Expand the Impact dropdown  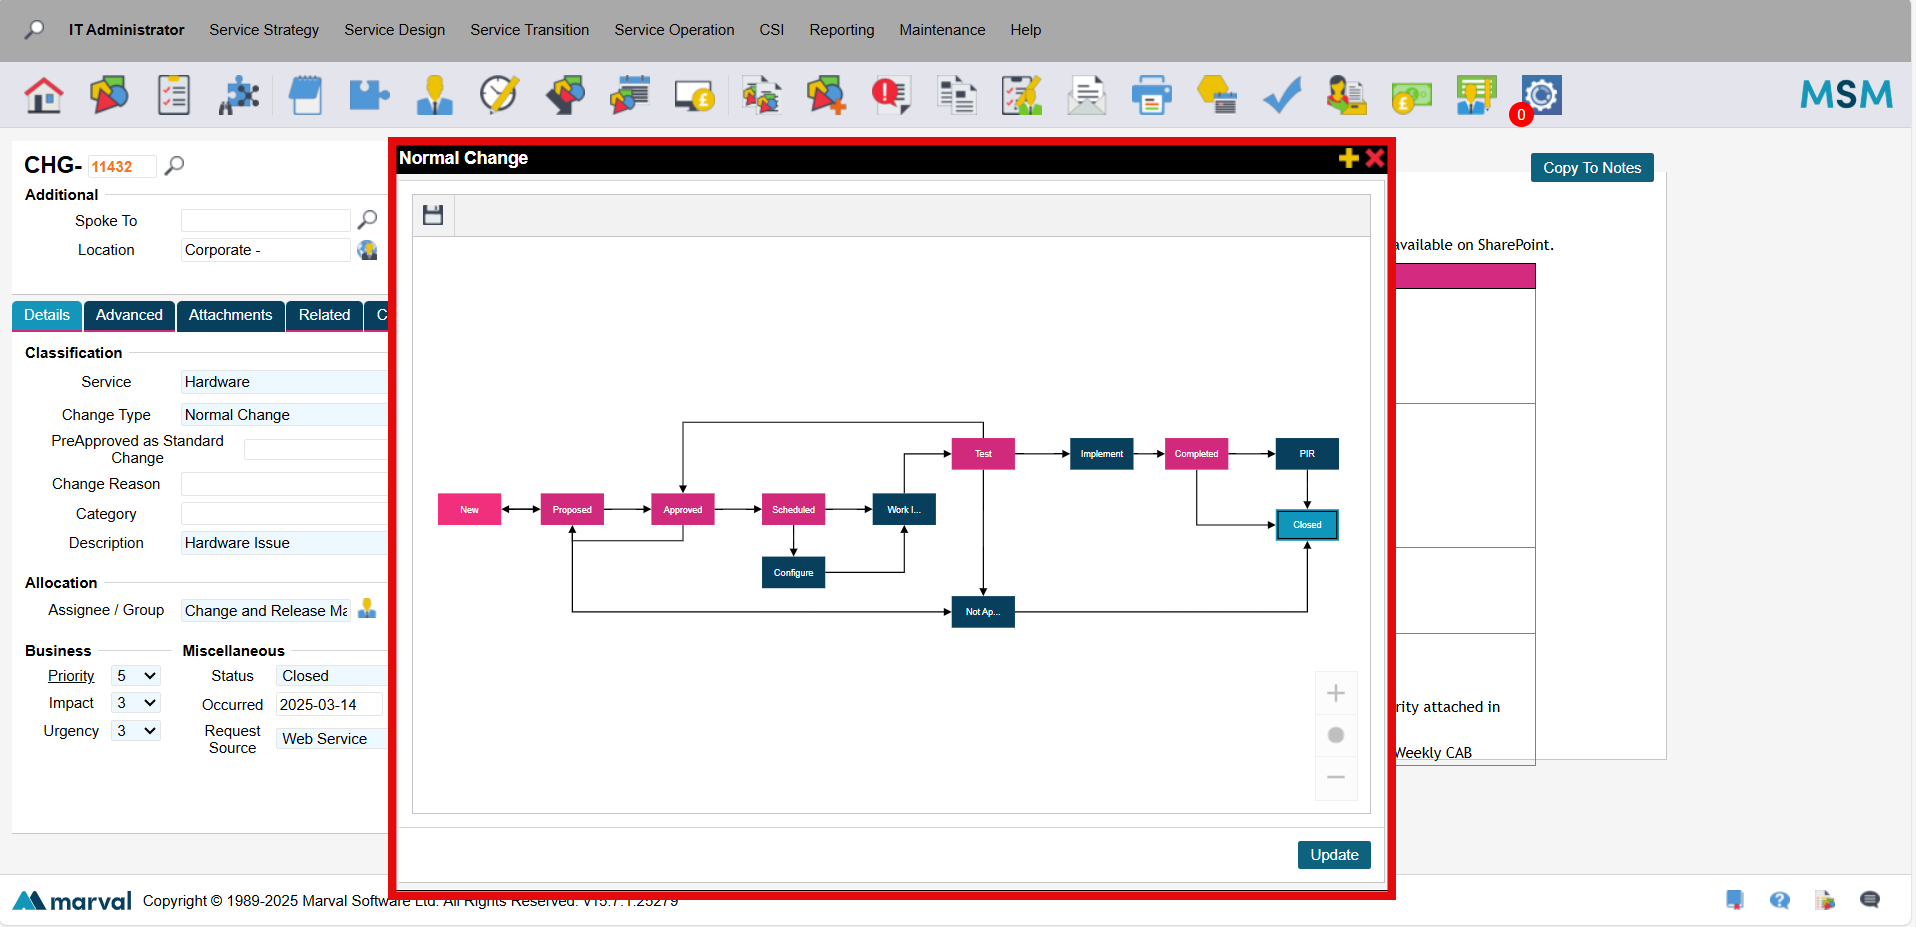click(x=135, y=703)
